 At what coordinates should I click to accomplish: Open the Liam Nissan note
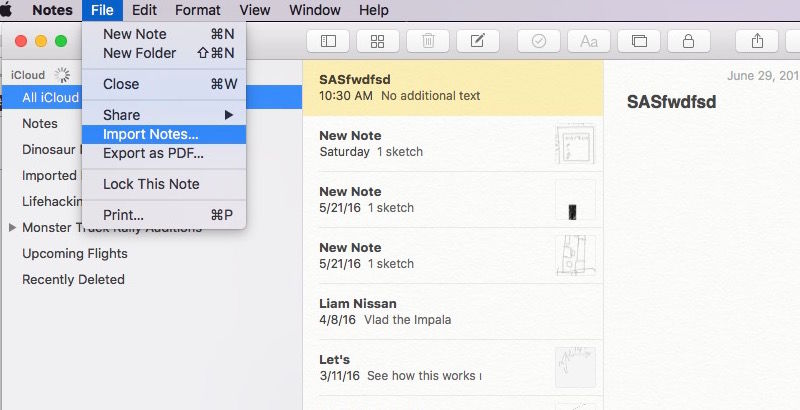tap(453, 312)
